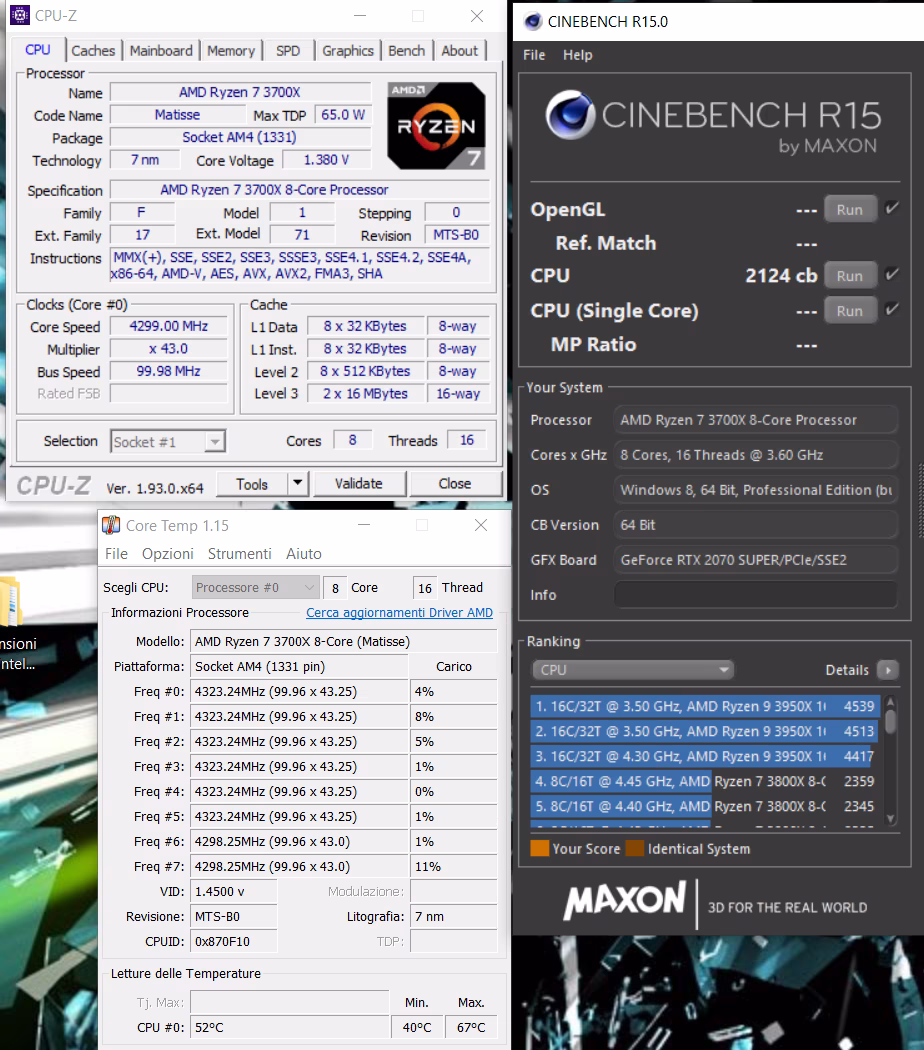Click the Tools button in CPU-Z

pyautogui.click(x=252, y=483)
